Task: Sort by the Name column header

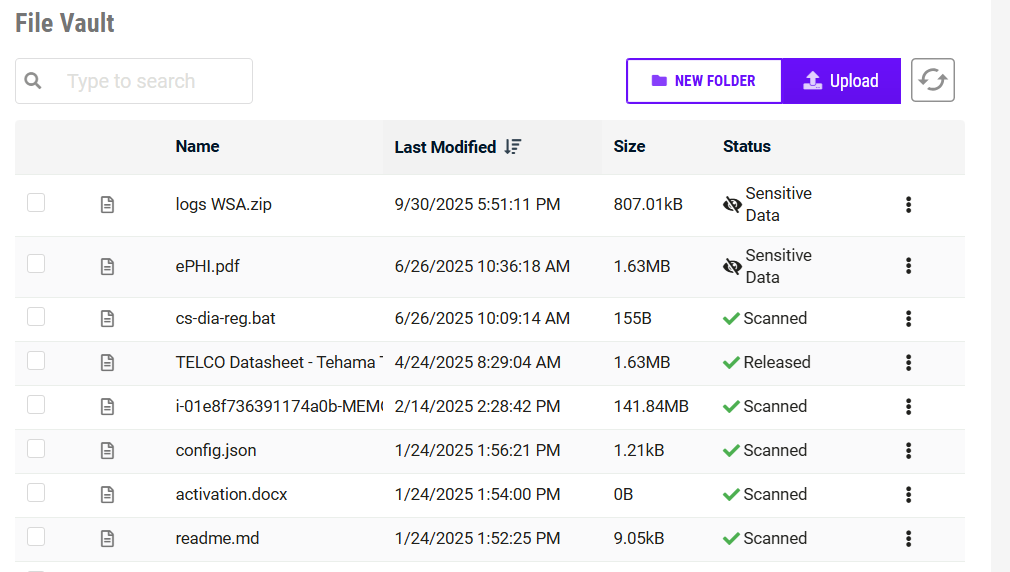Action: [x=197, y=147]
